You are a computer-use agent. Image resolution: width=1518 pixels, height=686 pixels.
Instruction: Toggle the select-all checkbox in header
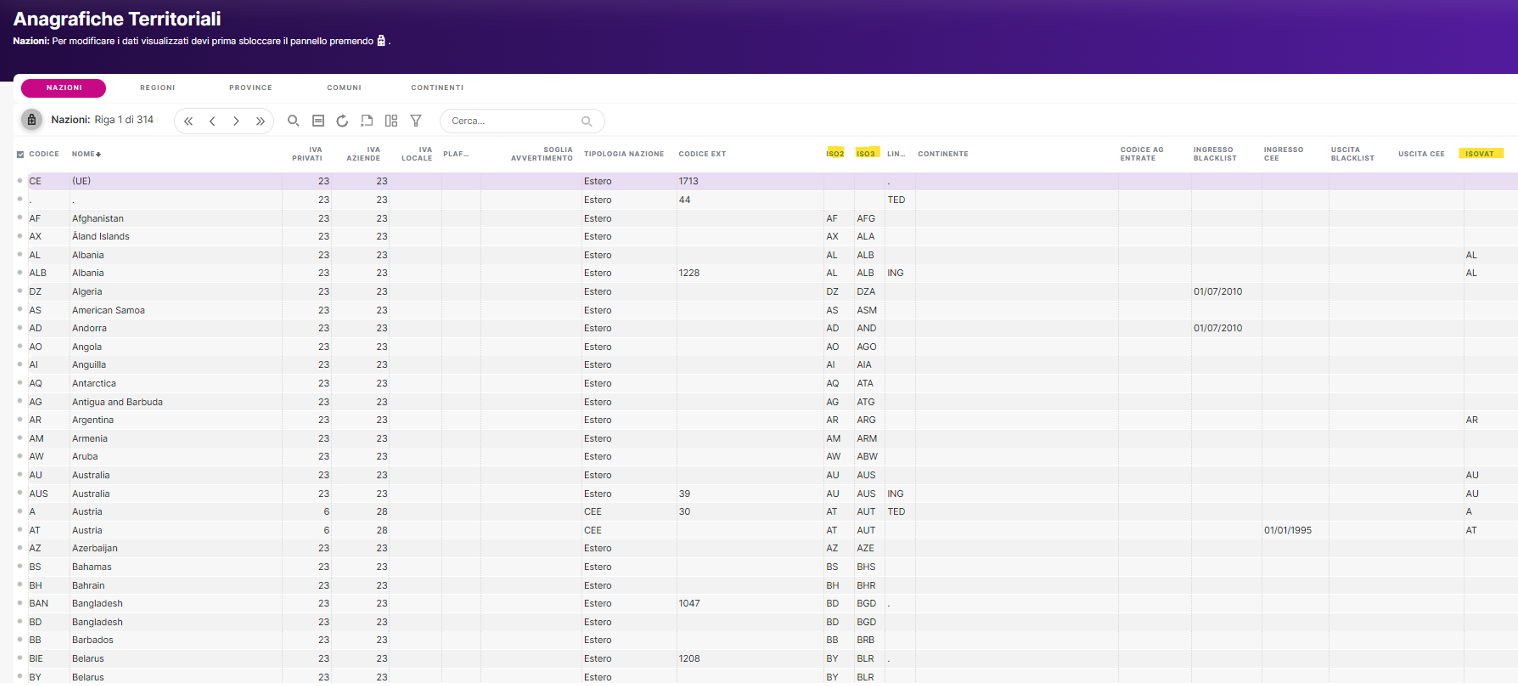[20, 154]
